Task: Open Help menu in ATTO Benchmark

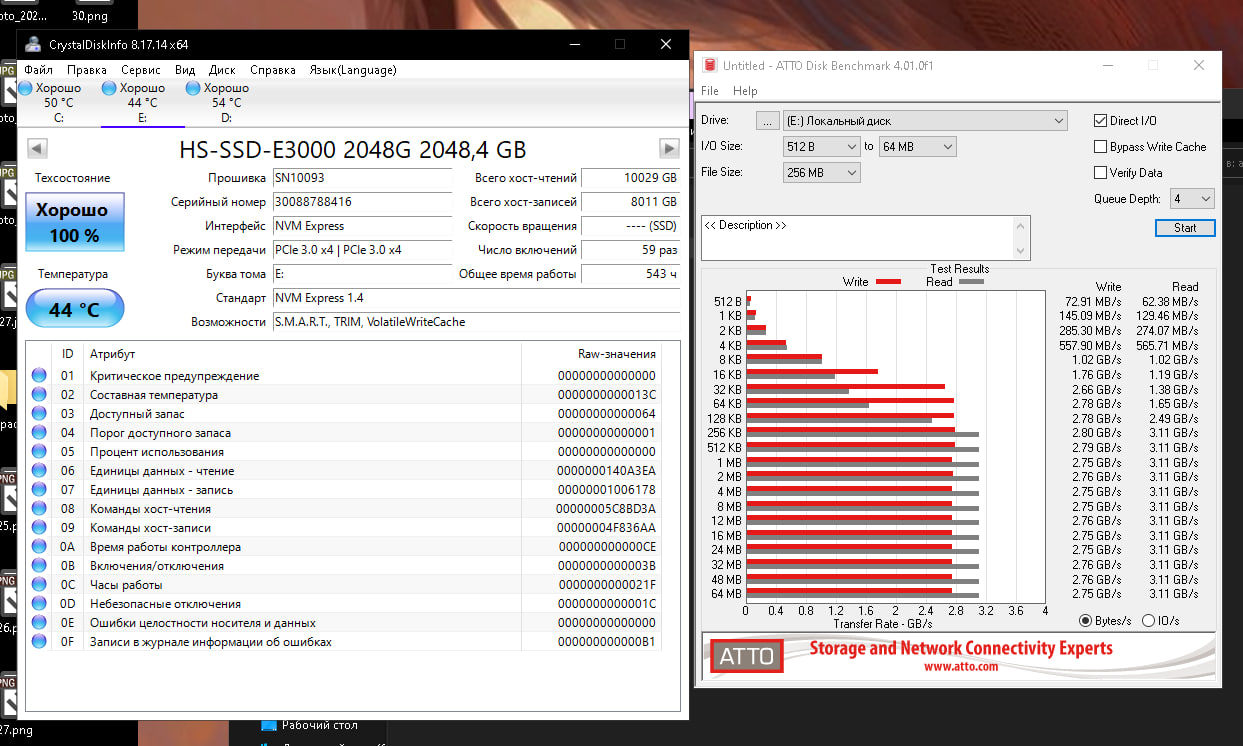Action: point(745,91)
